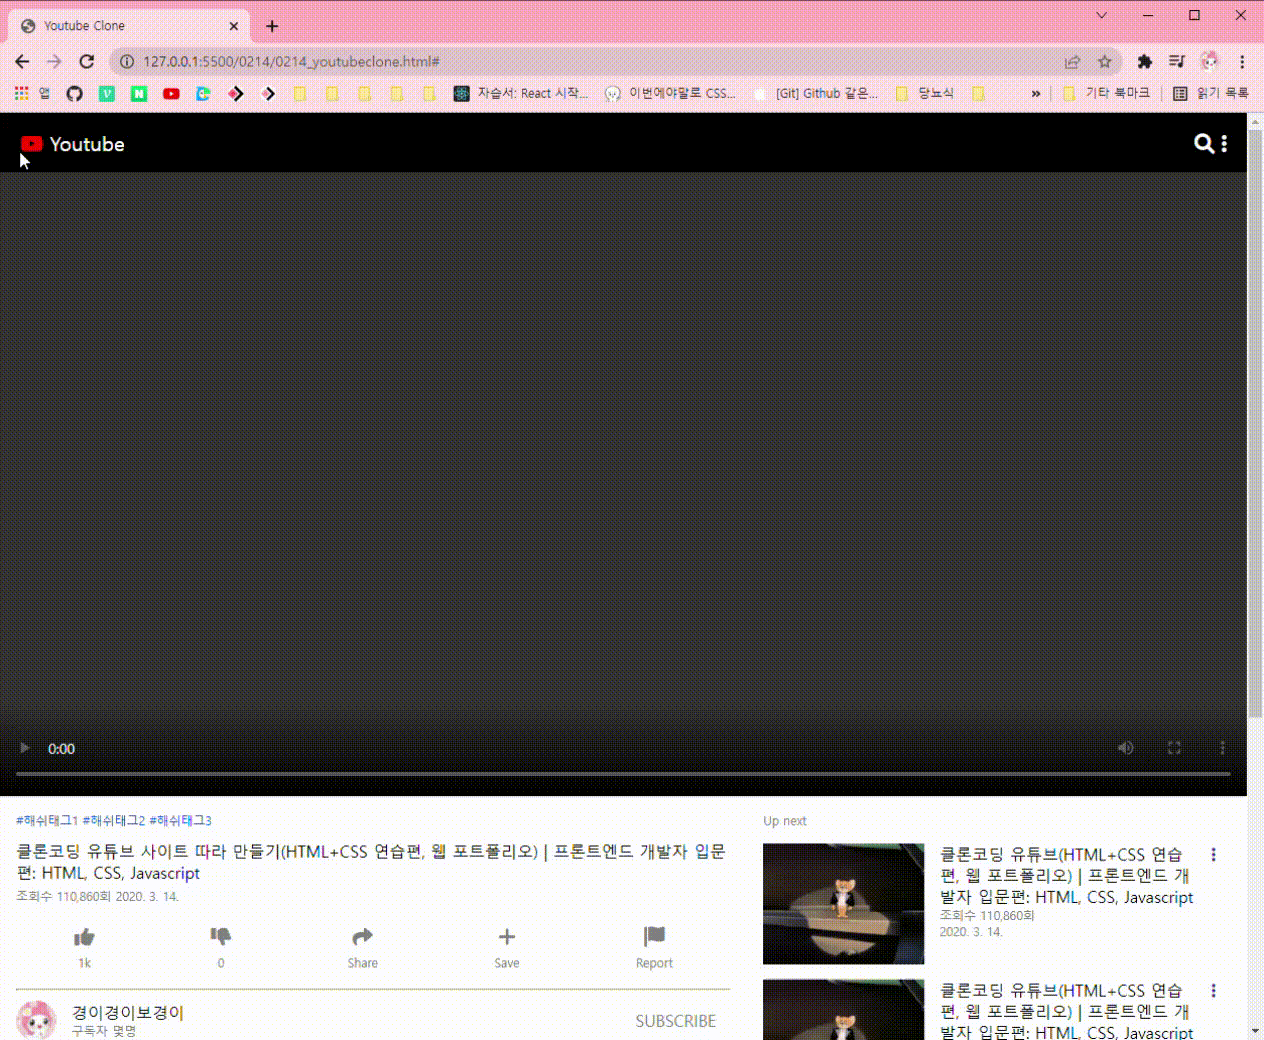Click hashtag #해쉬태그1

47,820
